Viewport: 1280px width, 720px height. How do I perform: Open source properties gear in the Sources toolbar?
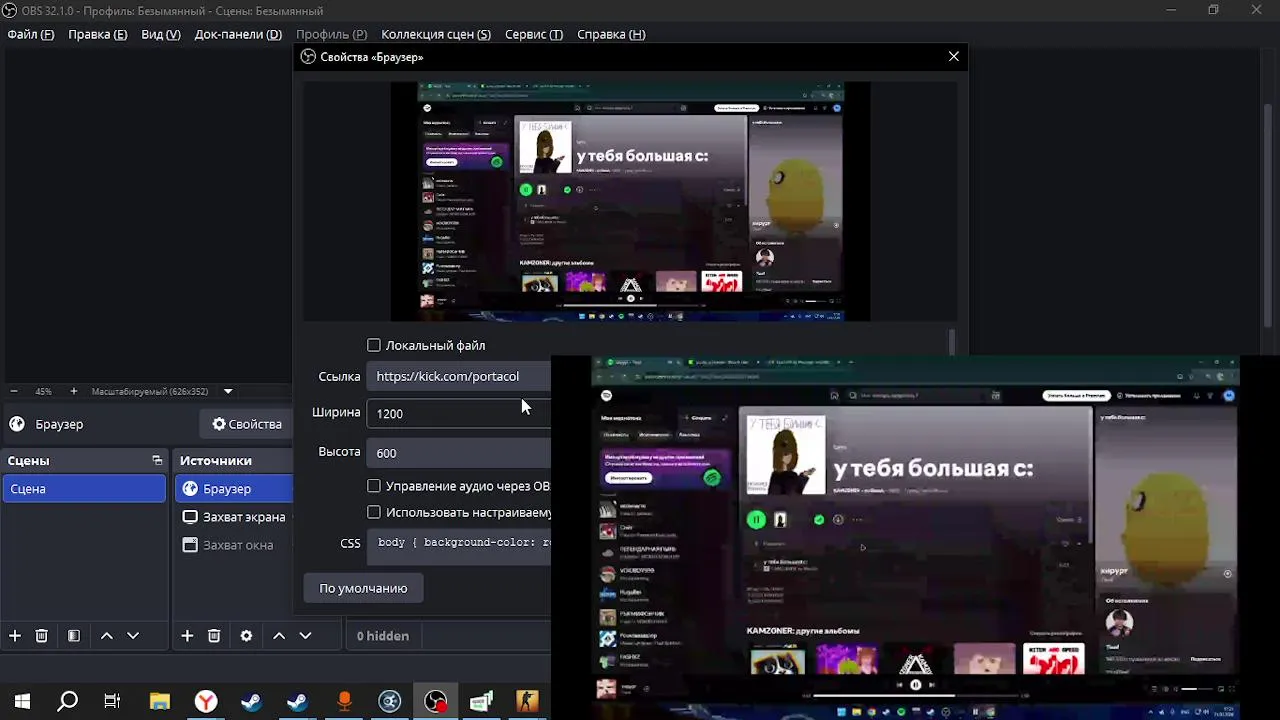tap(246, 636)
